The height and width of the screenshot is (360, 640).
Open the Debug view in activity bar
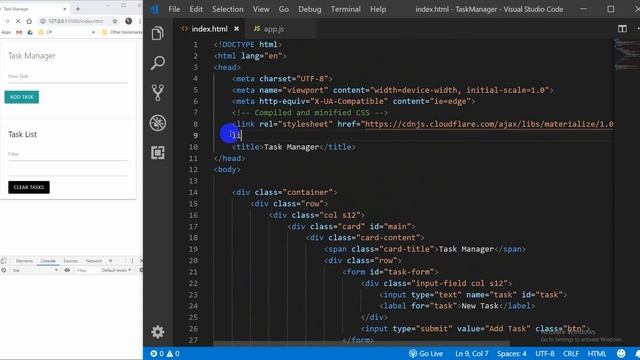click(x=158, y=123)
